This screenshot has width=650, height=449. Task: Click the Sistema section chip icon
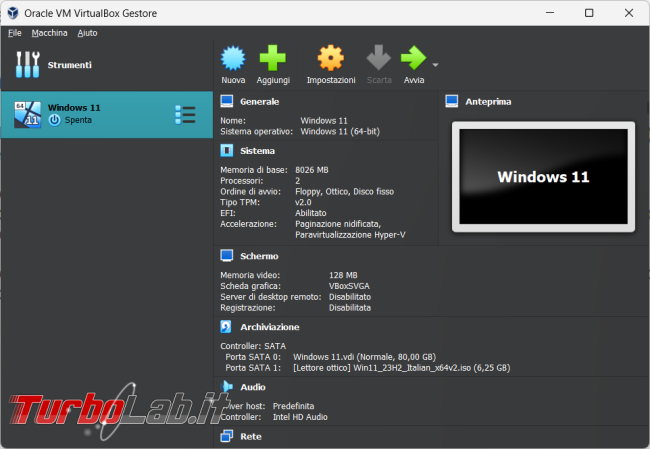pyautogui.click(x=227, y=150)
